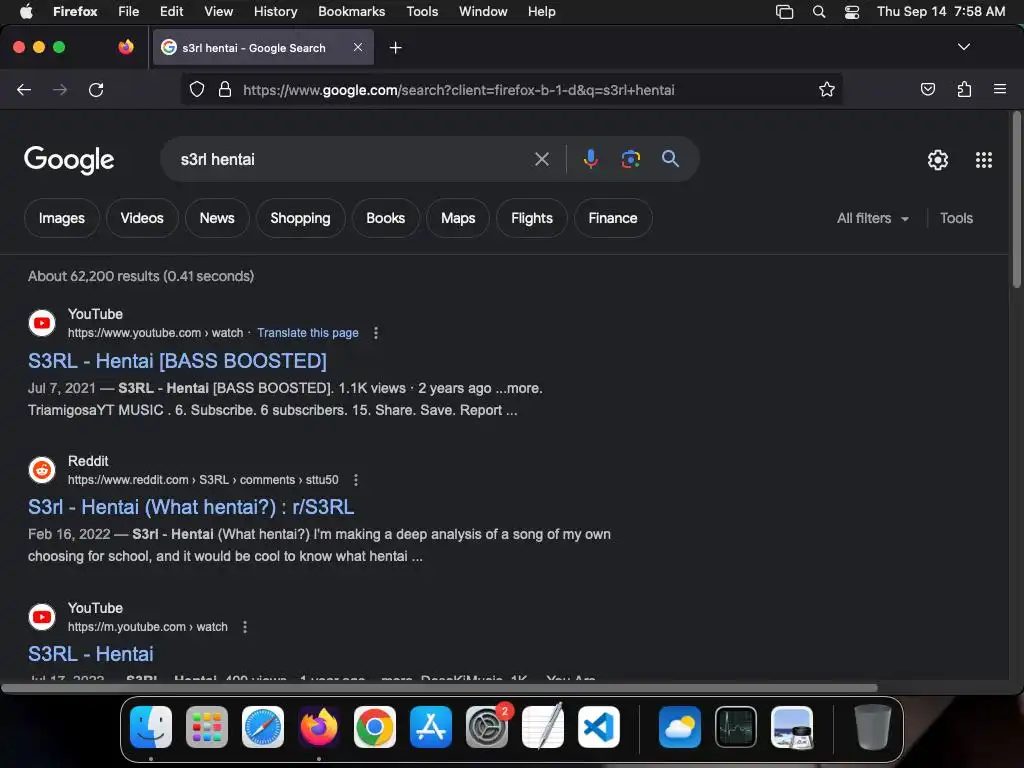Open the Save to Pocket icon

[x=927, y=89]
